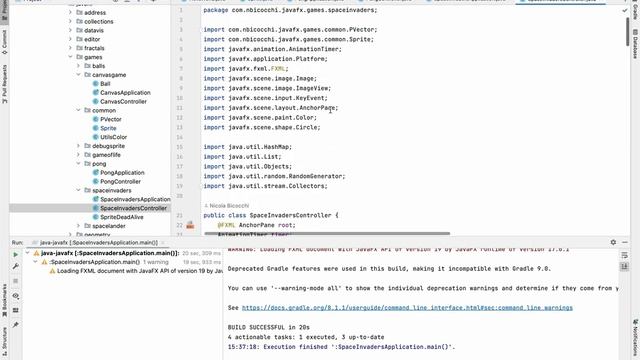The height and width of the screenshot is (360, 640).
Task: Open the Bookmarks tool window
Action: coord(4,300)
